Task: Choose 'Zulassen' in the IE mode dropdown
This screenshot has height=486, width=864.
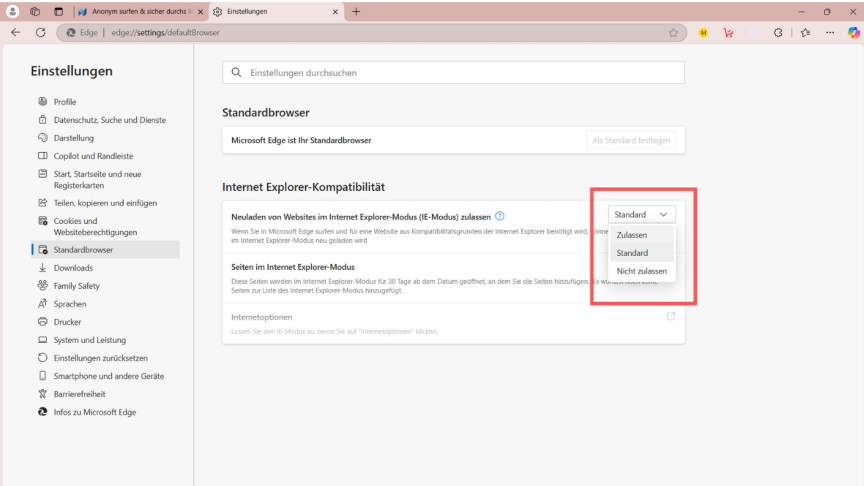Action: [641, 235]
